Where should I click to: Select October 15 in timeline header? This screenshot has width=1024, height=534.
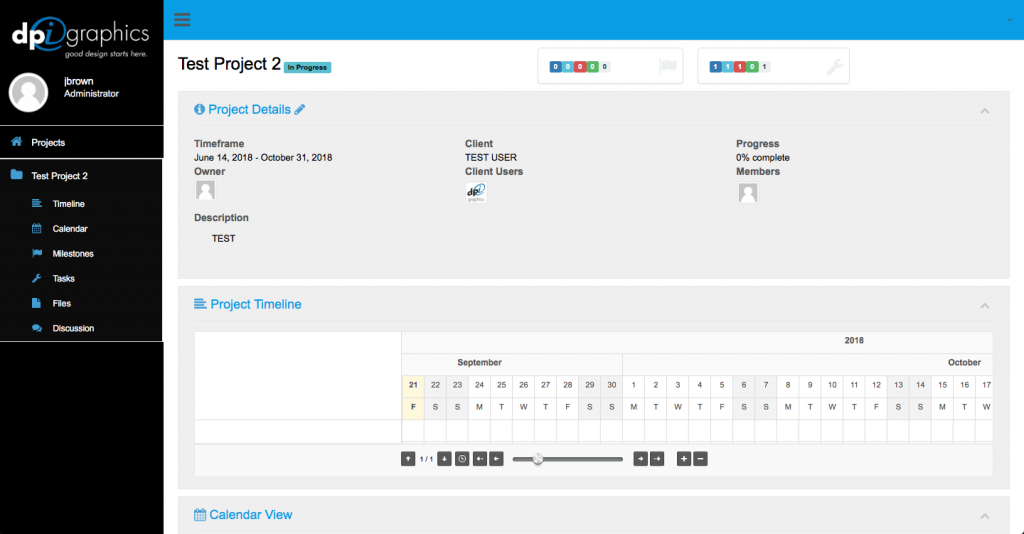942,385
